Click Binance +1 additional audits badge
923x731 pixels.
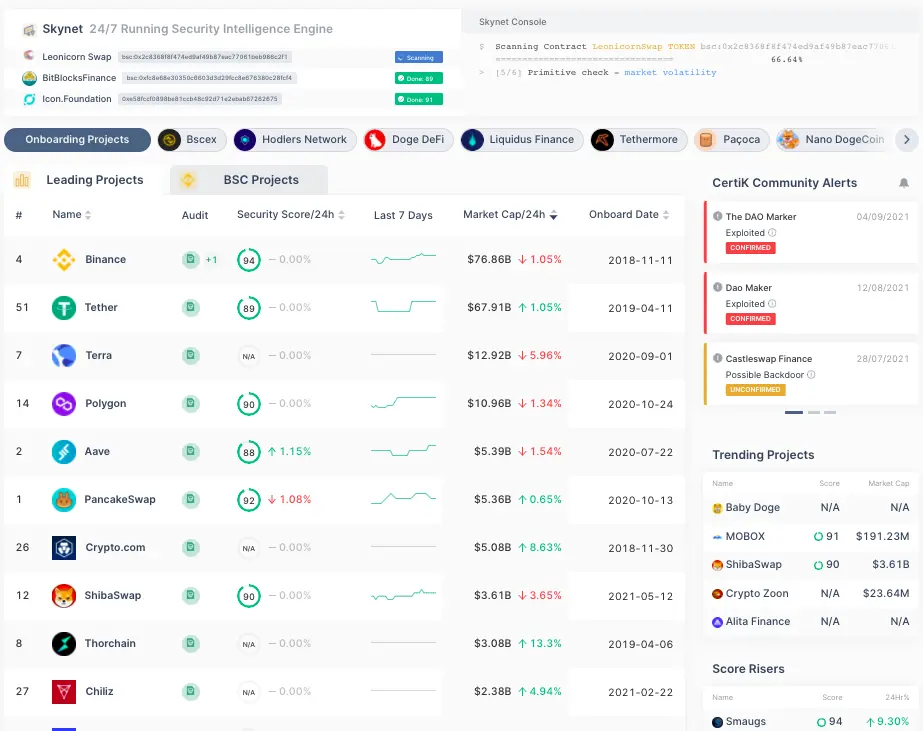point(211,260)
